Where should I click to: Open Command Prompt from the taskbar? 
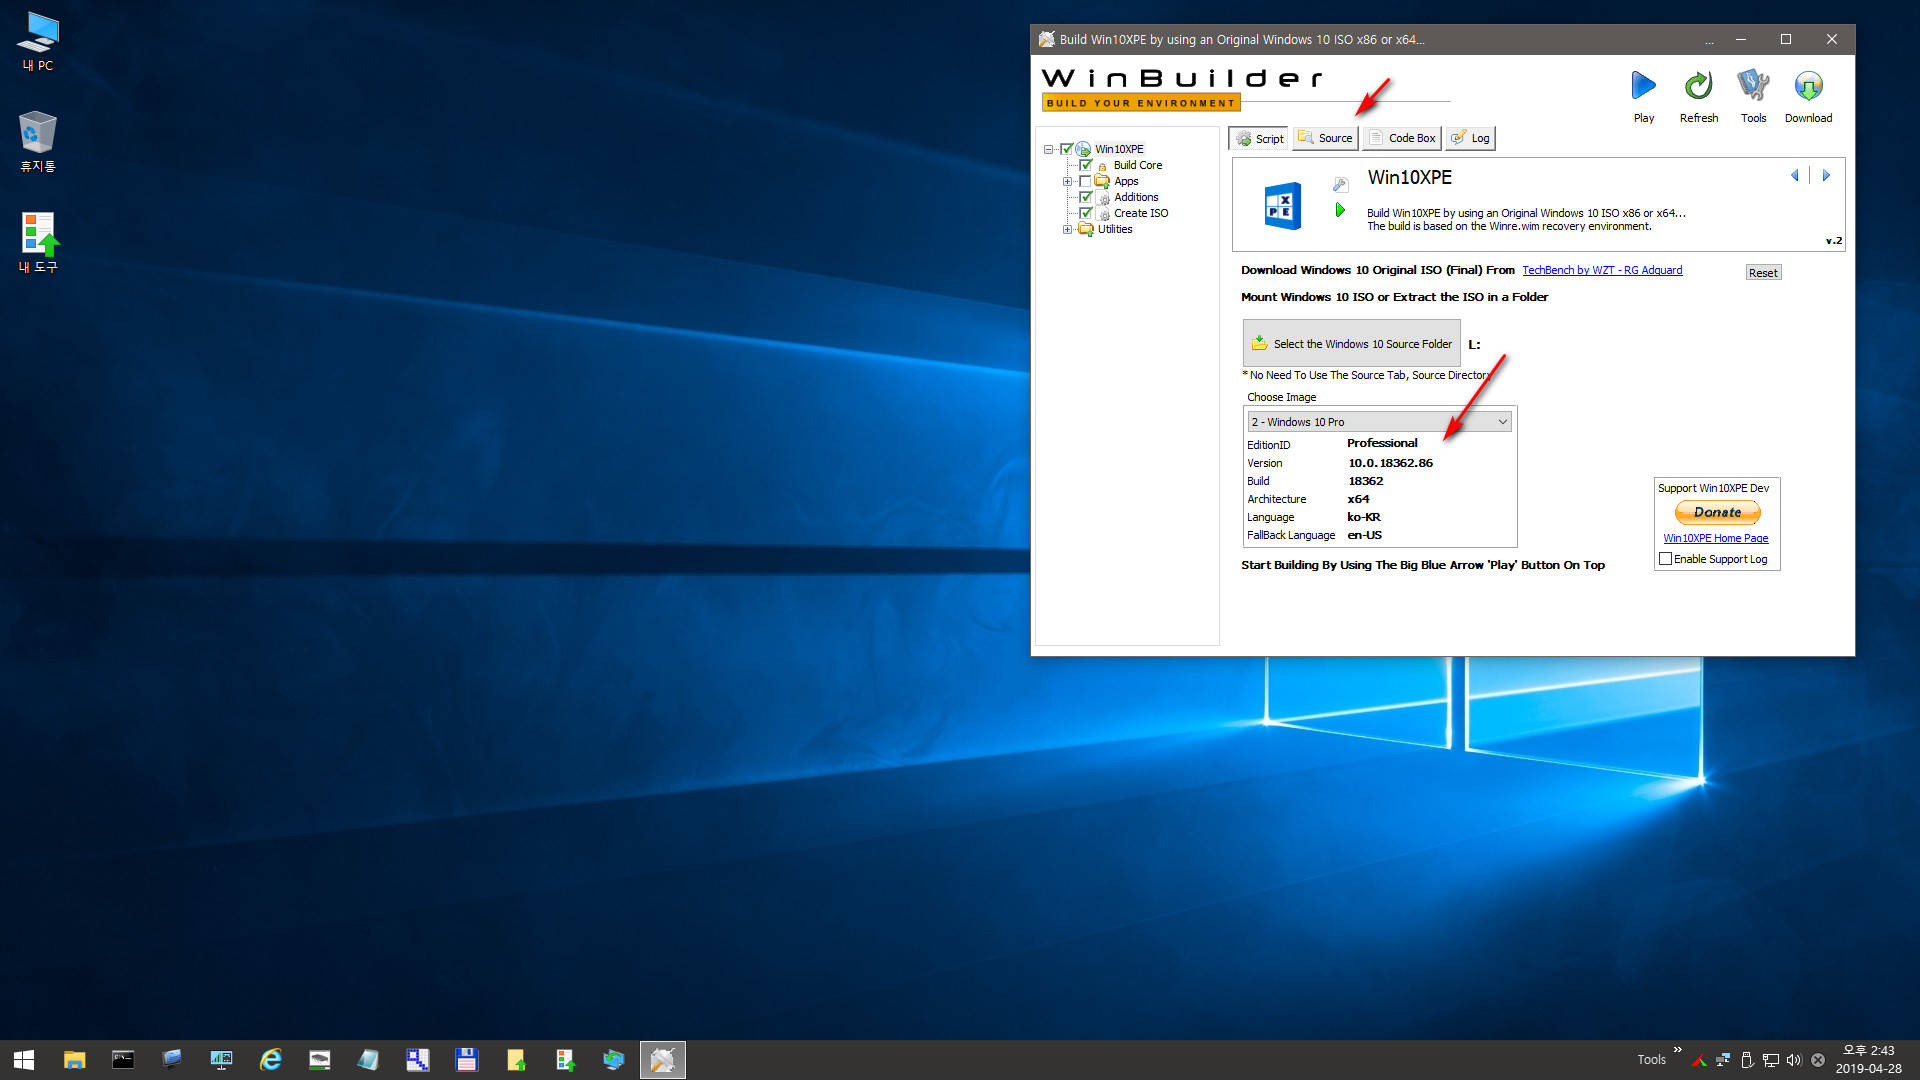coord(123,1060)
